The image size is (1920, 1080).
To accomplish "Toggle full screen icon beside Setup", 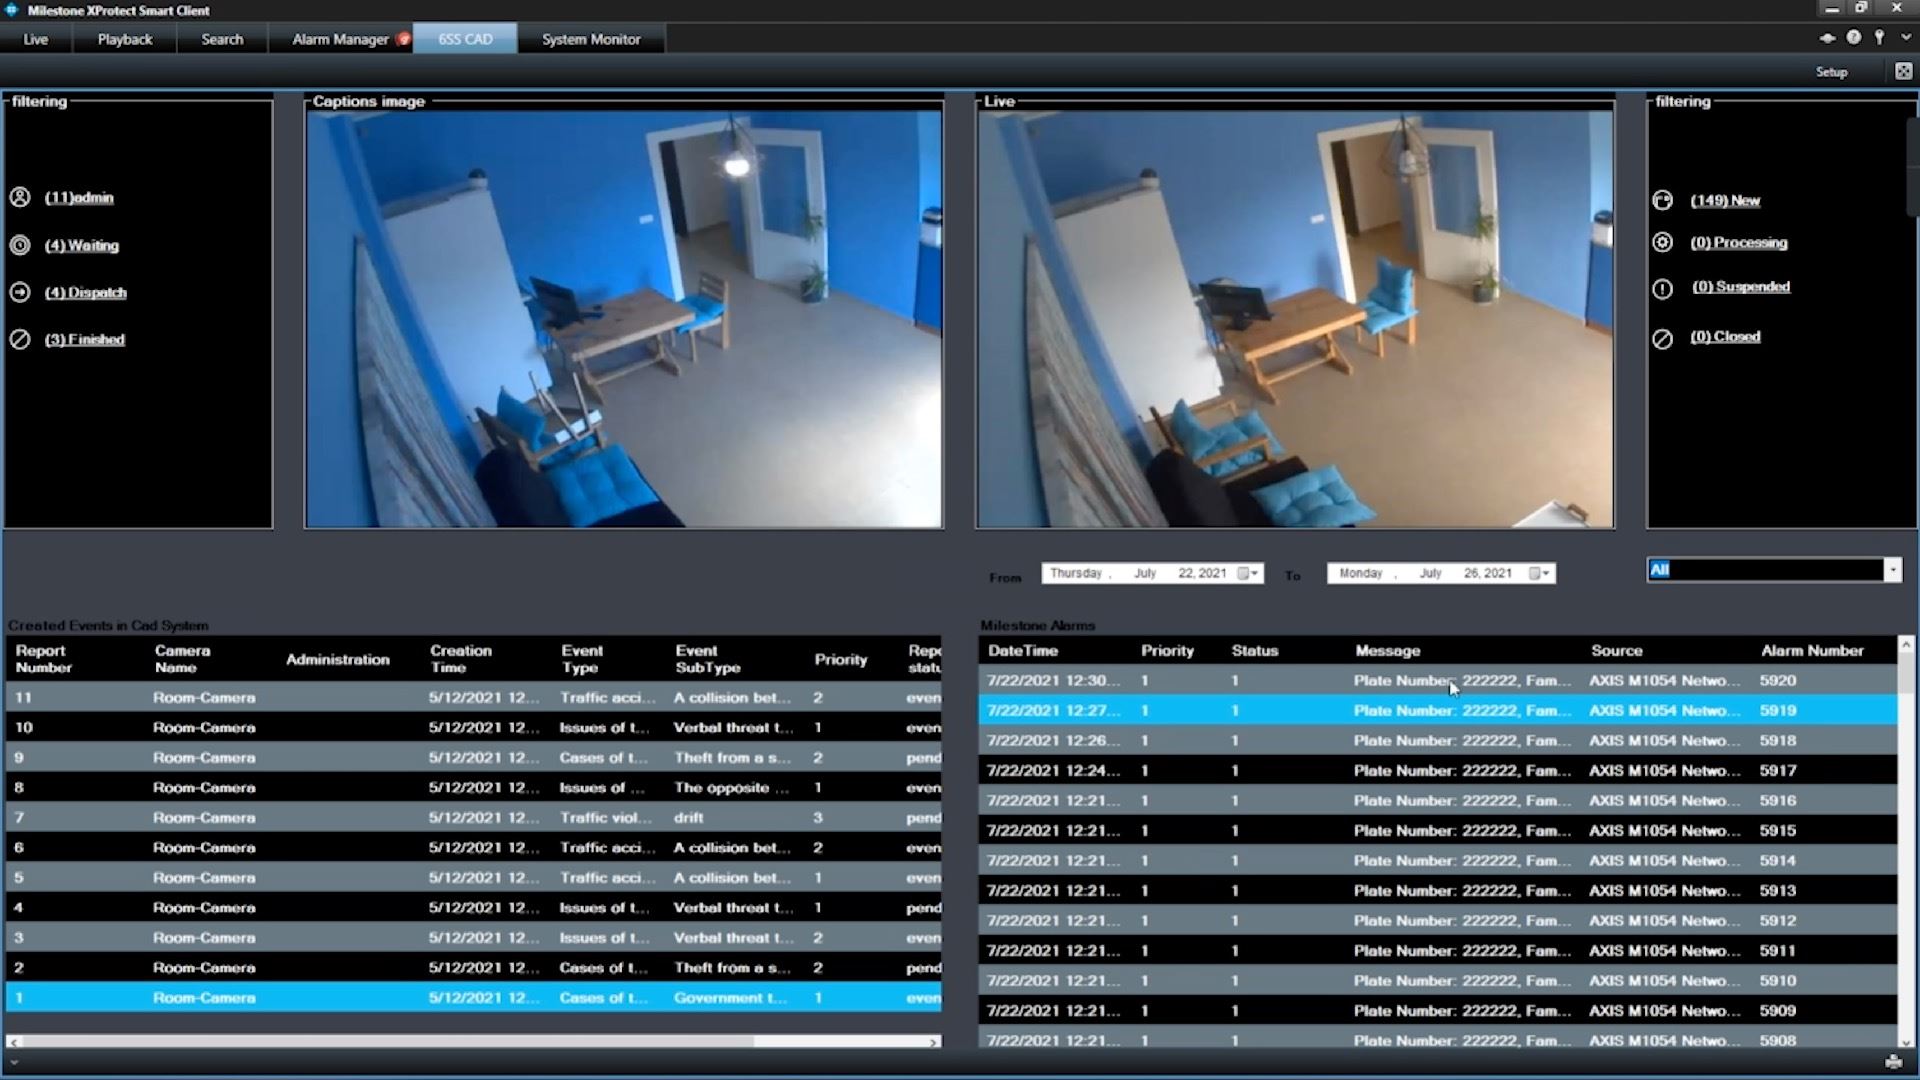I will [1903, 71].
